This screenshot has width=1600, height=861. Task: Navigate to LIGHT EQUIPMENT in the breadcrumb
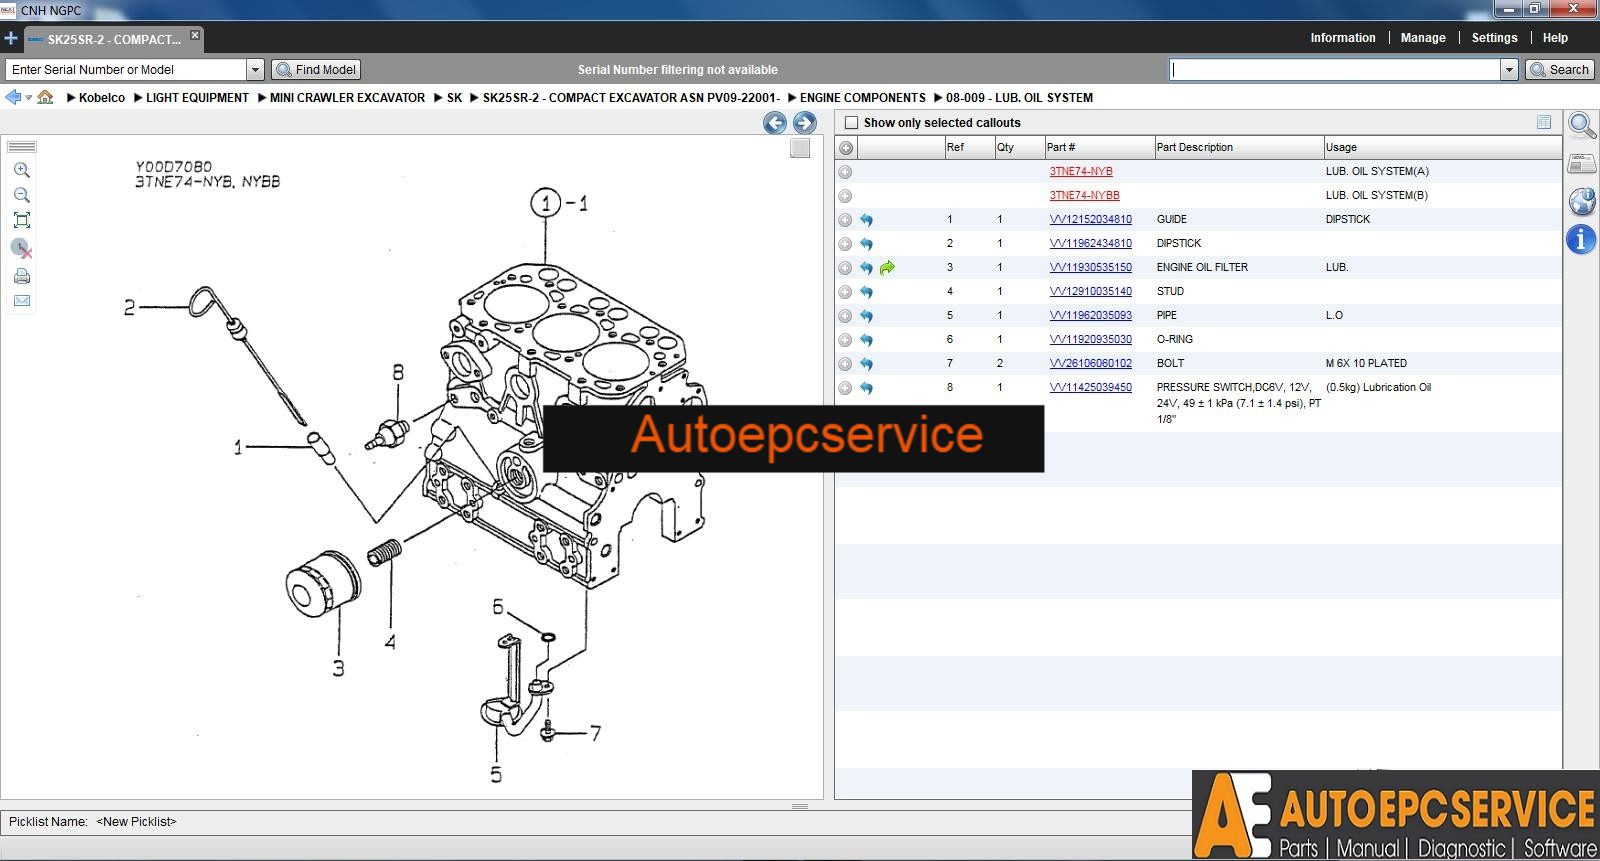pos(197,98)
